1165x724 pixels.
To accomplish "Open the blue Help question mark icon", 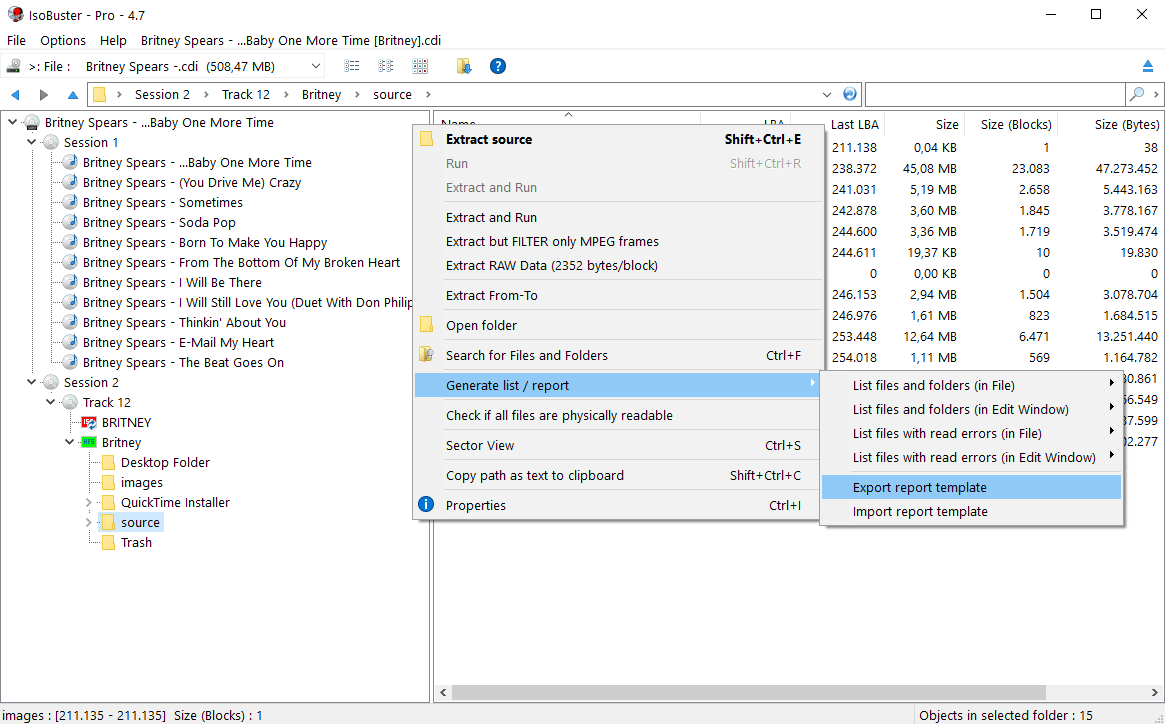I will point(498,66).
